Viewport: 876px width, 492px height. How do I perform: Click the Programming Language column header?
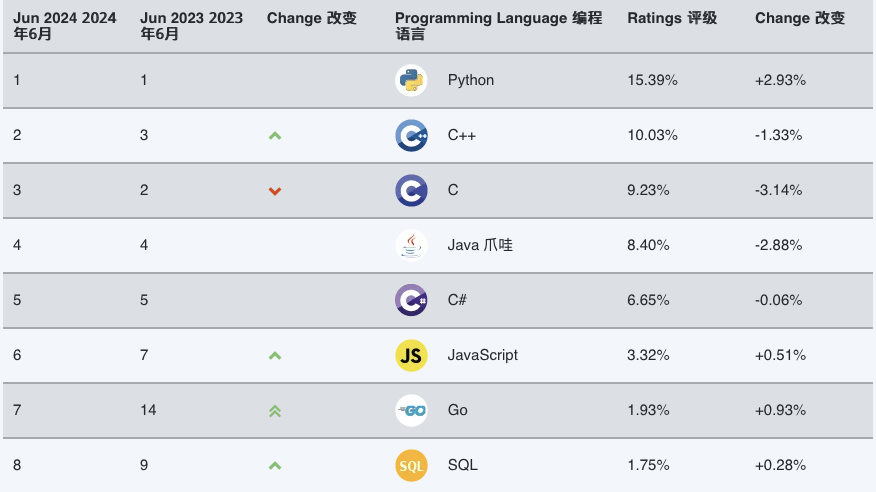coord(498,26)
